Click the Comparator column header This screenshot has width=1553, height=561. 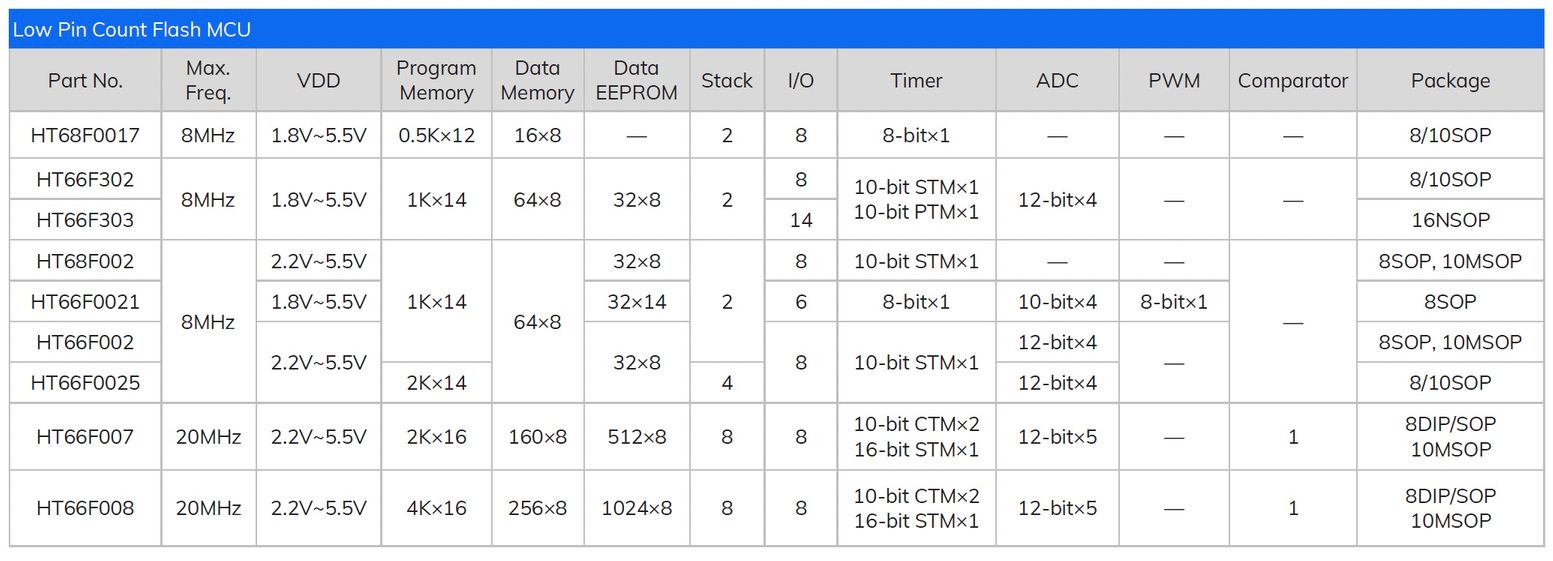click(x=1293, y=81)
